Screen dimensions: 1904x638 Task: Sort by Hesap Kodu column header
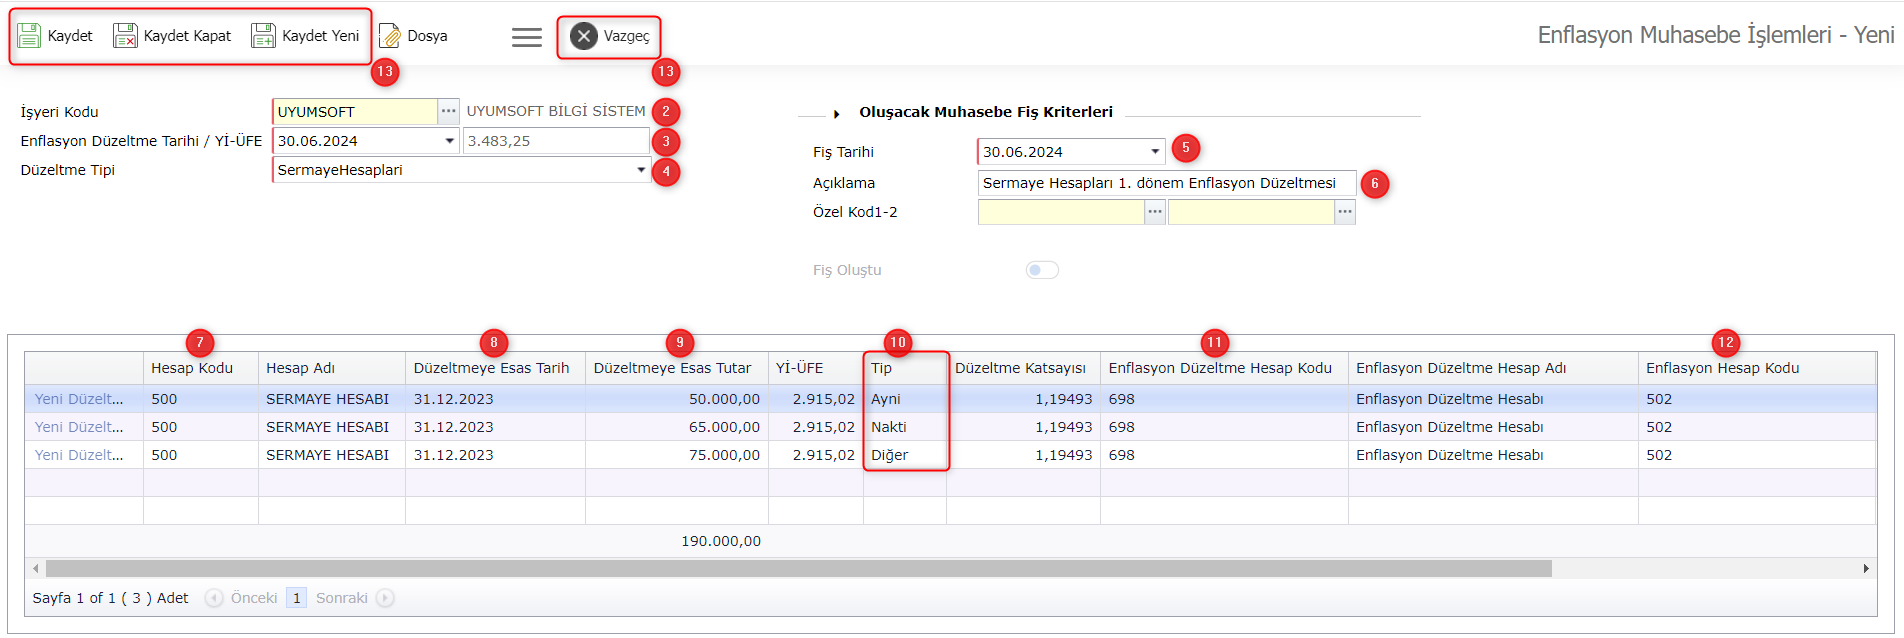click(x=201, y=368)
